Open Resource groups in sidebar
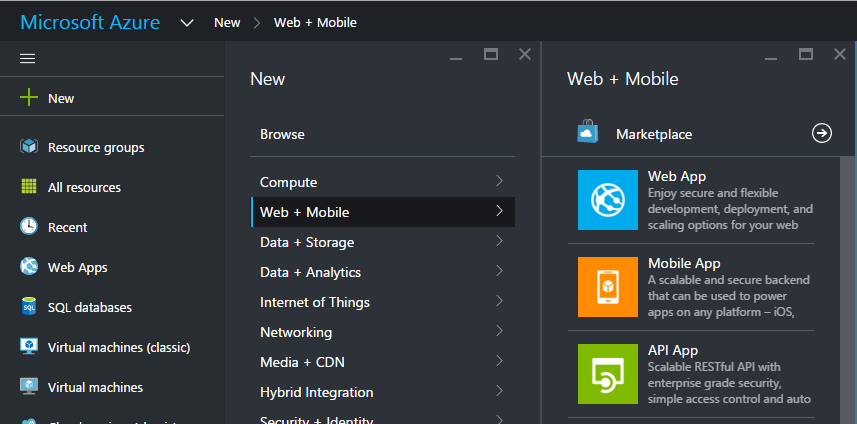Image resolution: width=857 pixels, height=424 pixels. (96, 148)
